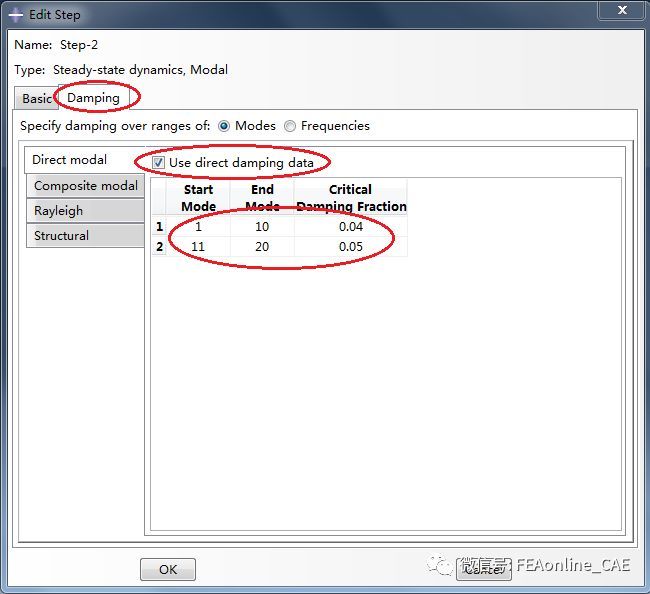Open the Direct modal side tab
Viewport: 650px width, 594px height.
[70, 160]
